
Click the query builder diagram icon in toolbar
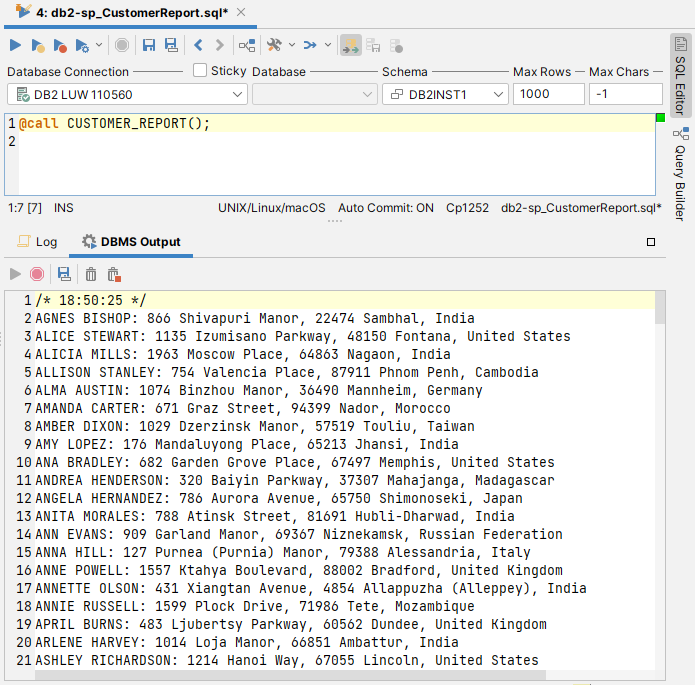pos(247,45)
